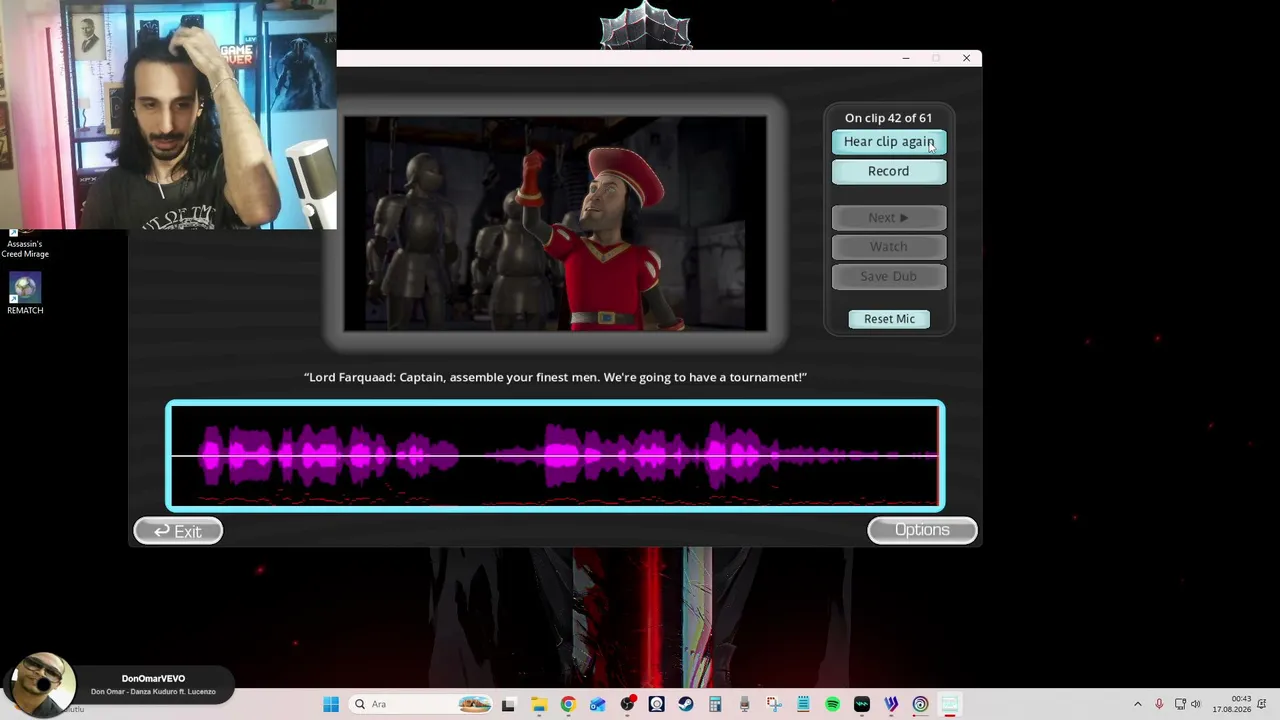
Task: Open the Options menu
Action: (922, 530)
